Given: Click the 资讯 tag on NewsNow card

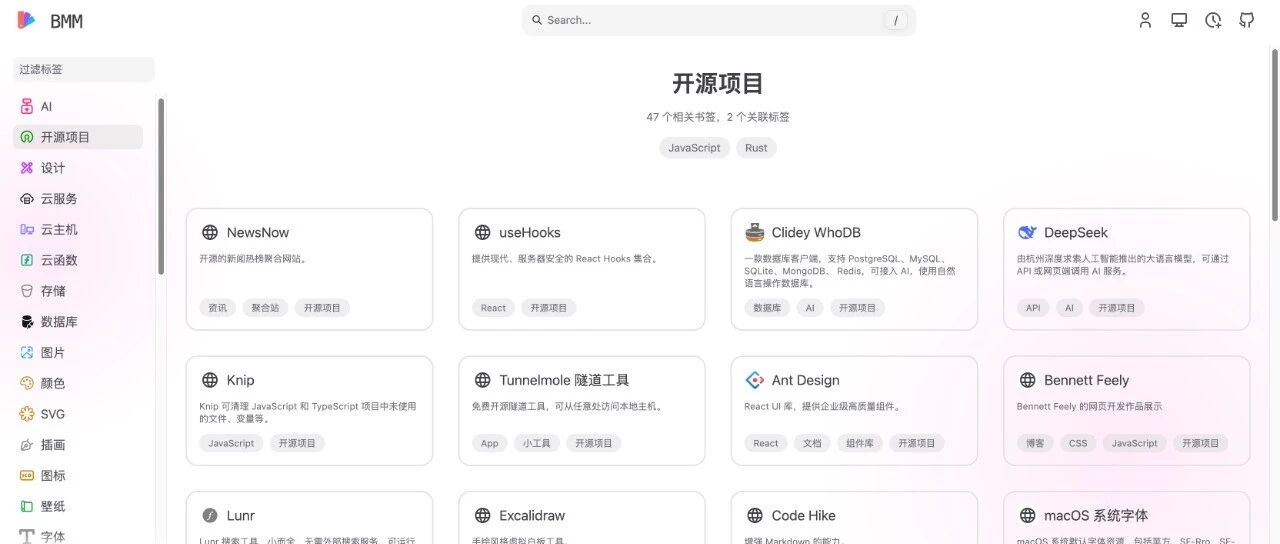Looking at the screenshot, I should [217, 308].
